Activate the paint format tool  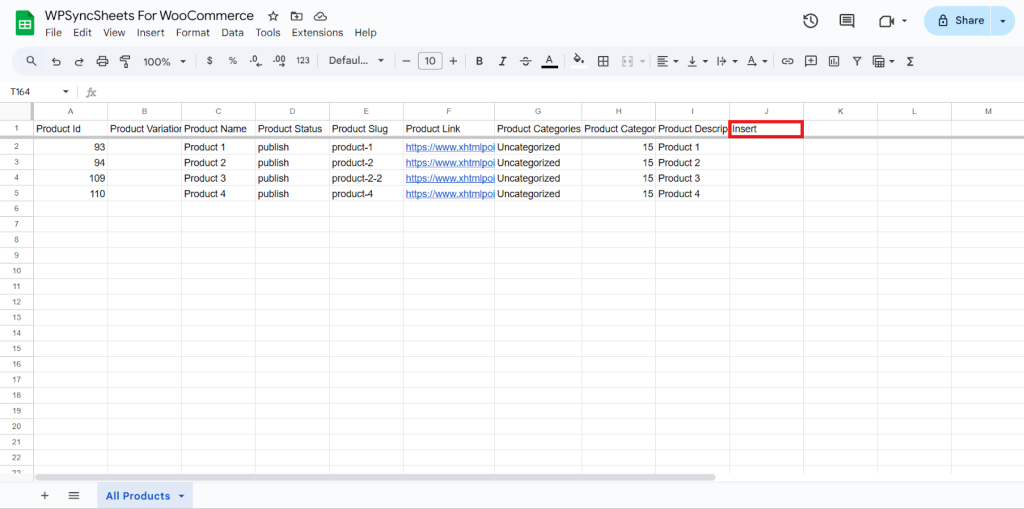click(x=125, y=61)
